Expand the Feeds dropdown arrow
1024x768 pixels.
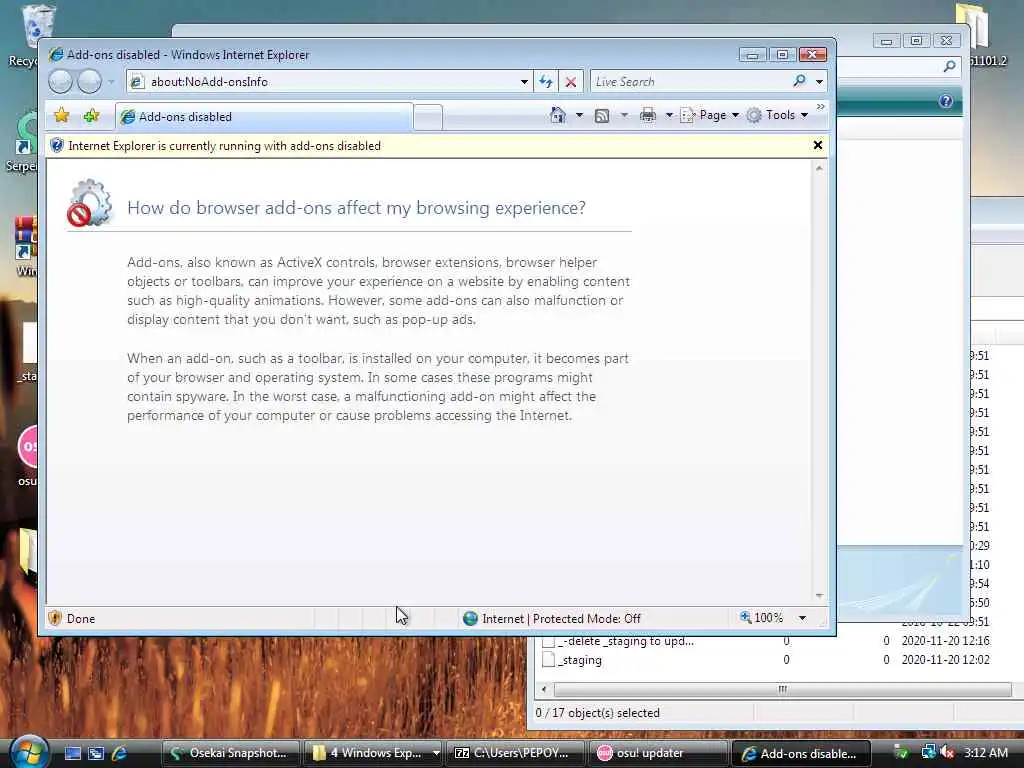[x=624, y=116]
